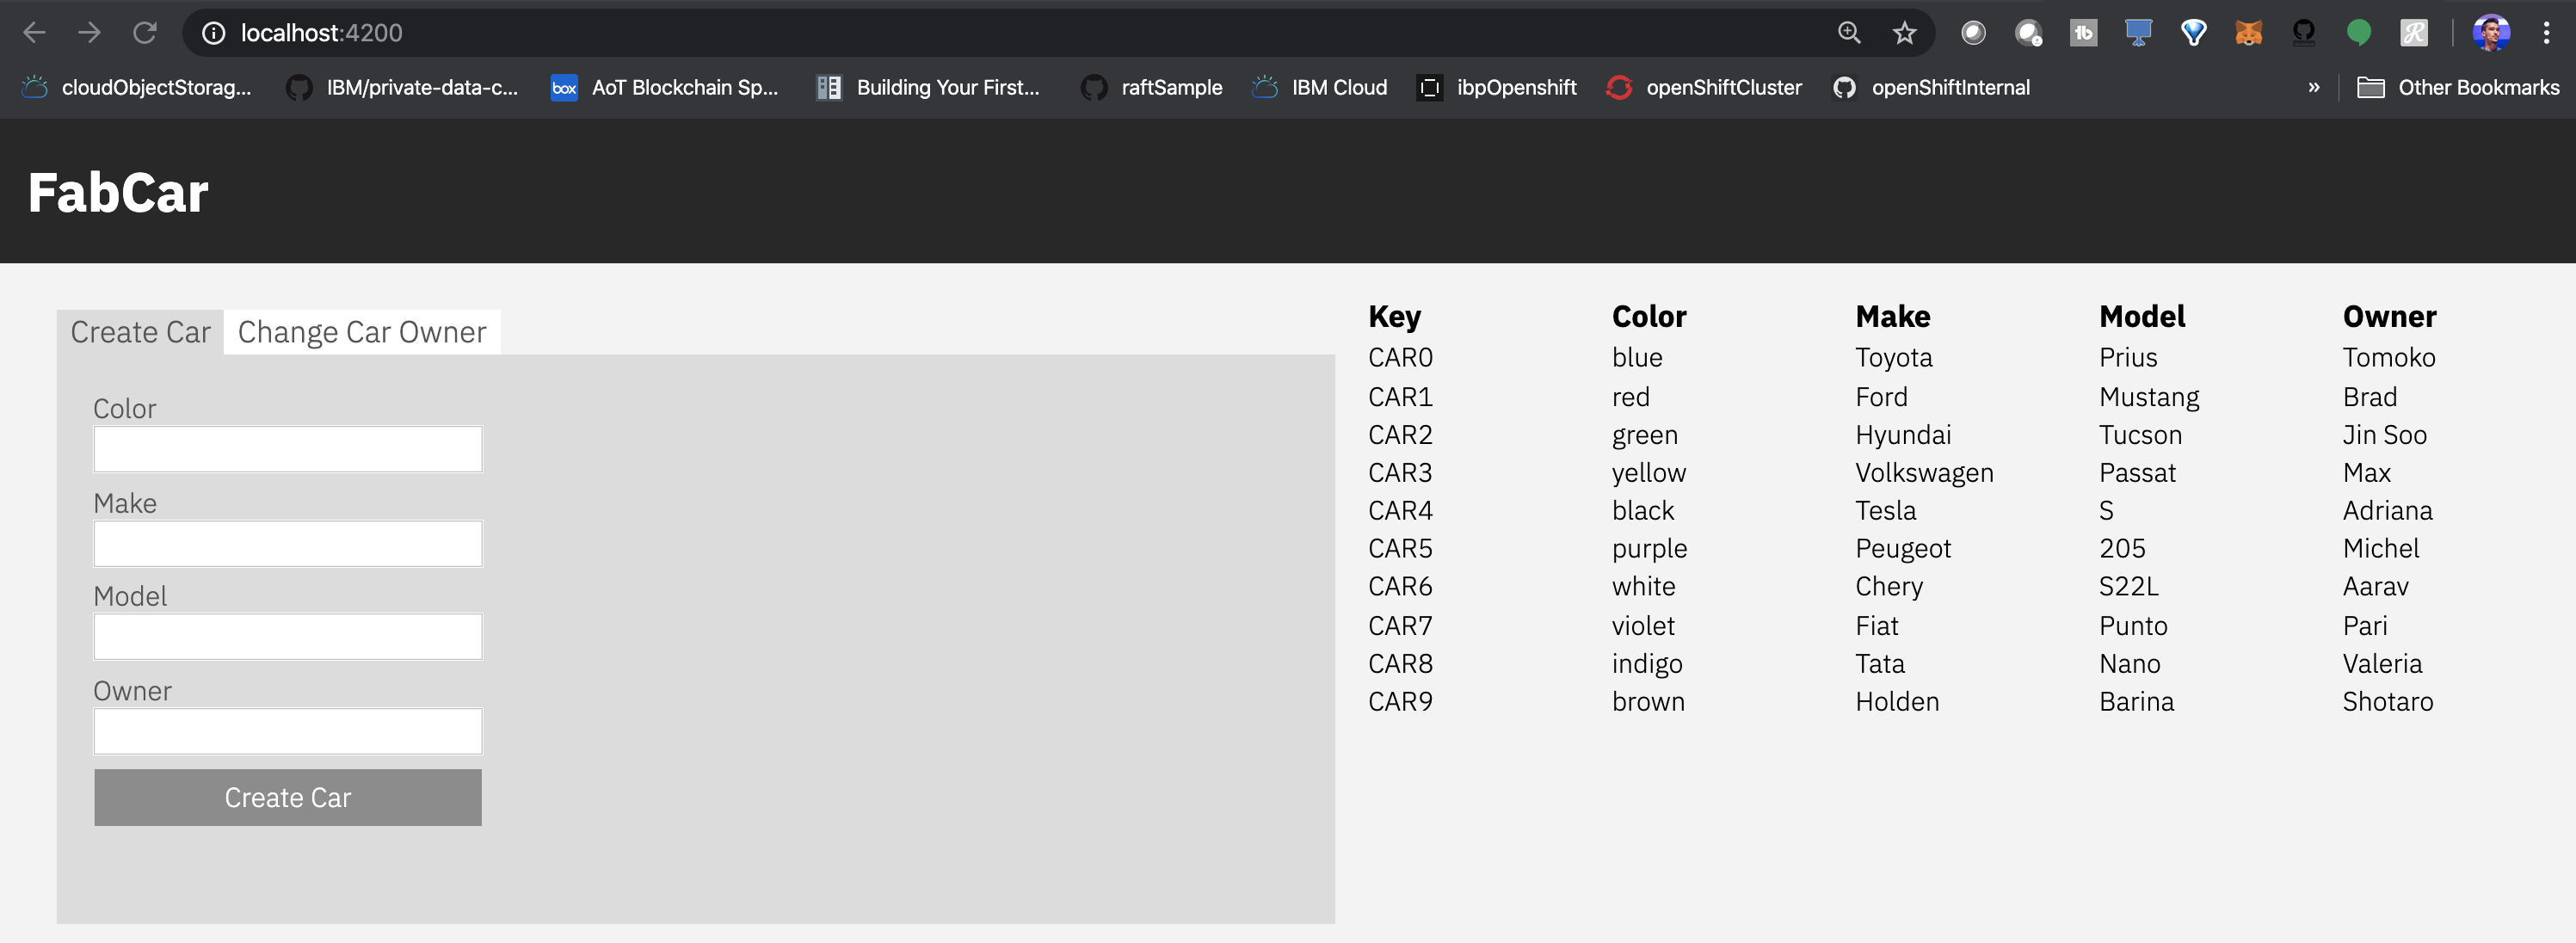This screenshot has width=2576, height=943.
Task: Open the Chrome three-dot menu
Action: tap(2546, 33)
